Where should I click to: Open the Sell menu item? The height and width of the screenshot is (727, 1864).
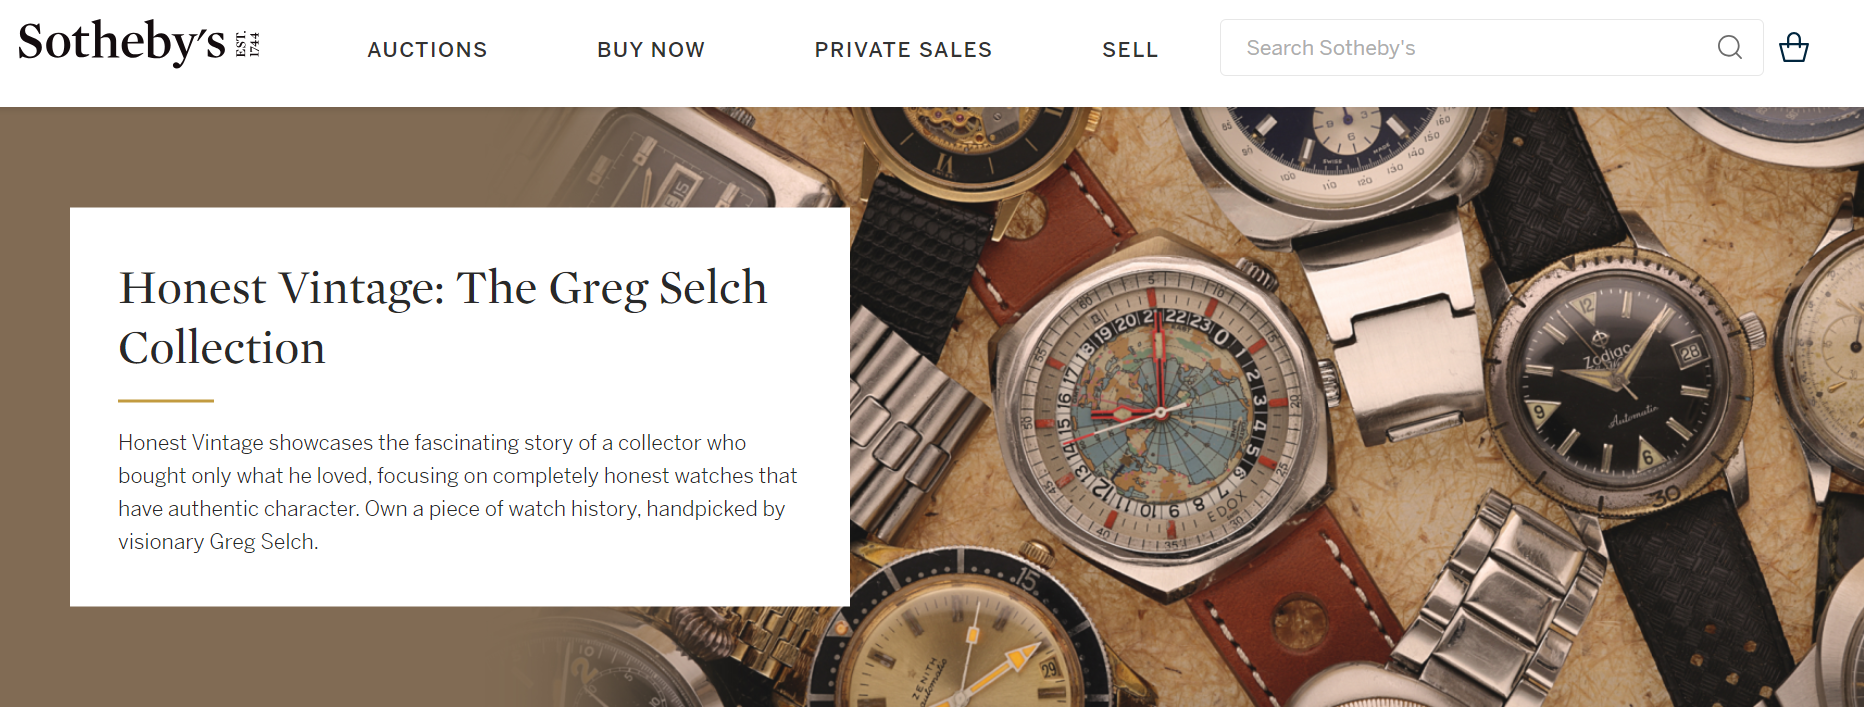coord(1130,49)
